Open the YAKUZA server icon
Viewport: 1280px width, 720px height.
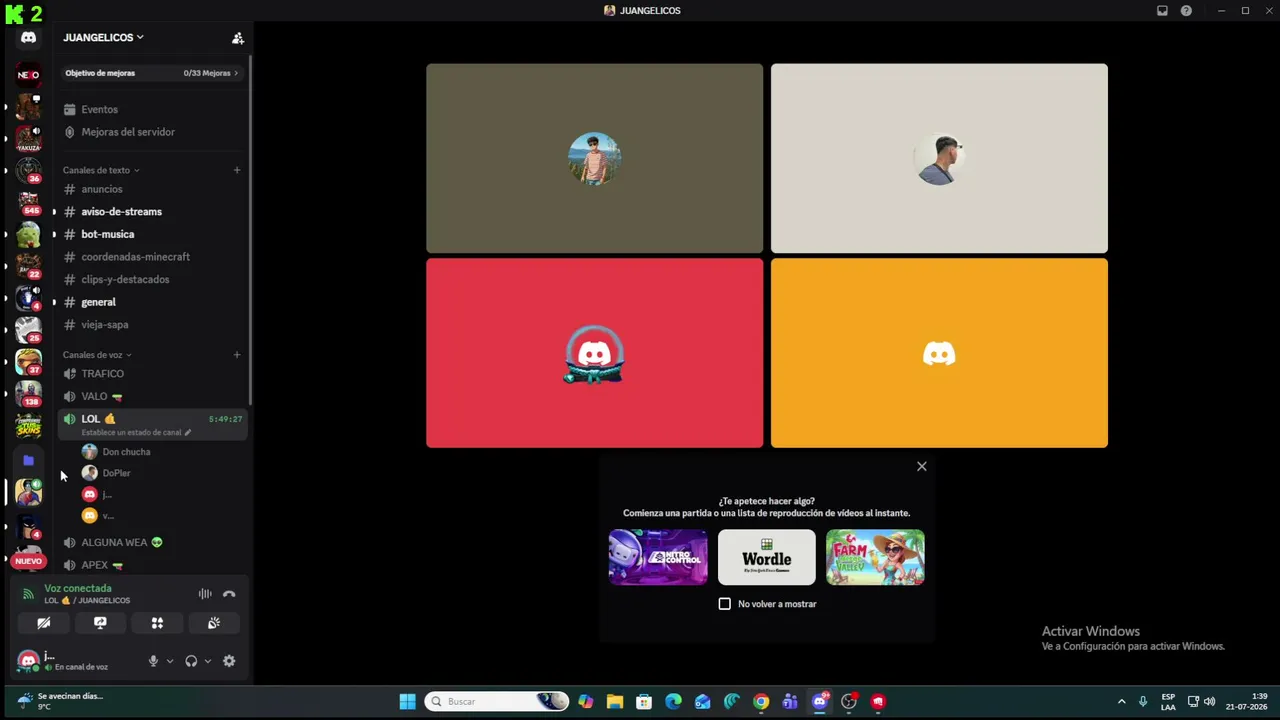tap(28, 139)
